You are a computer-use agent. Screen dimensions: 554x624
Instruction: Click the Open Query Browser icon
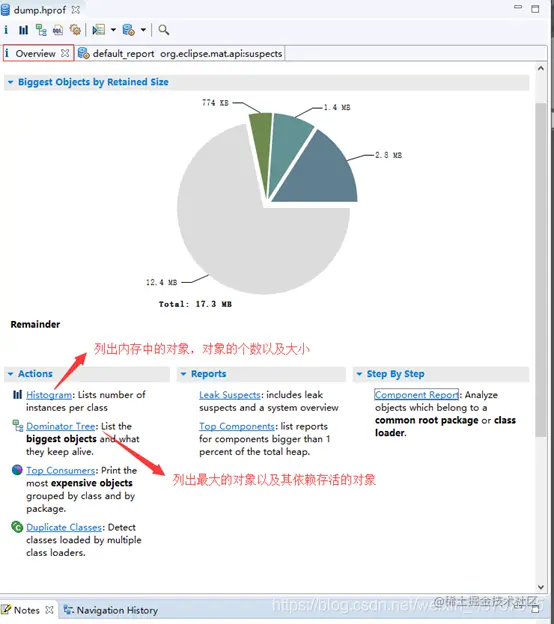(x=129, y=30)
